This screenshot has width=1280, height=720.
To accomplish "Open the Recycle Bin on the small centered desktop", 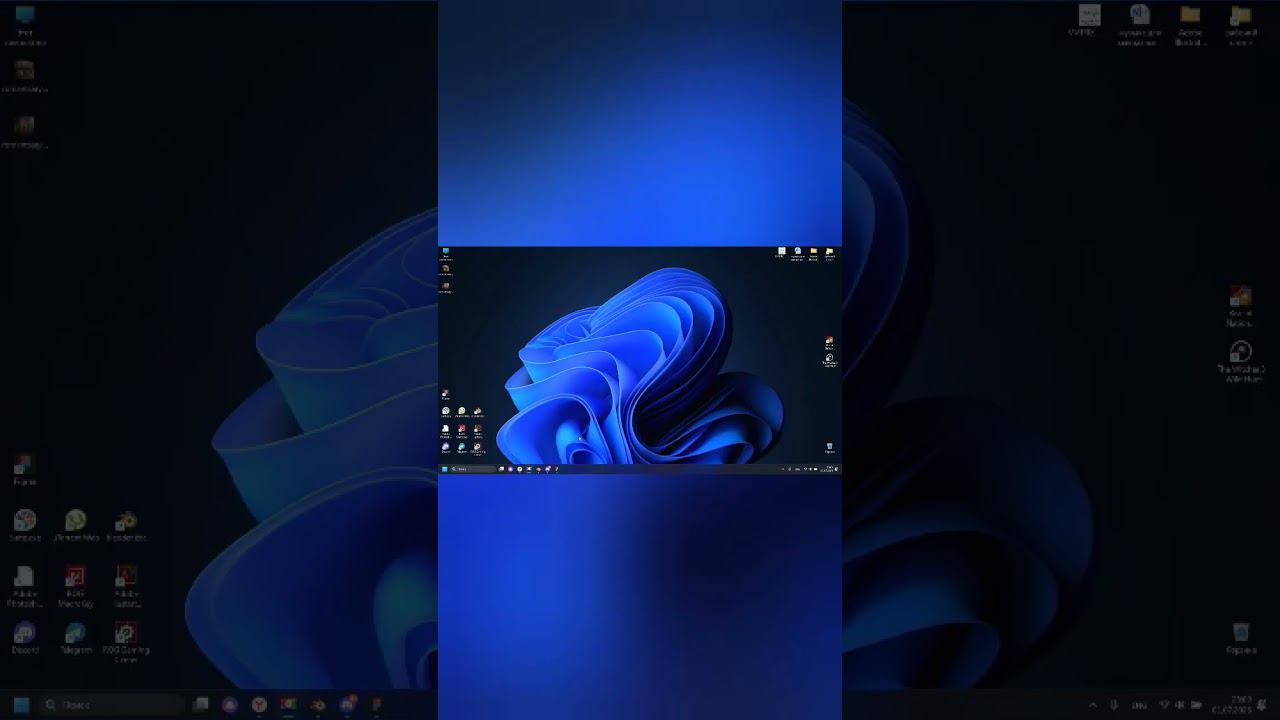I will [830, 448].
